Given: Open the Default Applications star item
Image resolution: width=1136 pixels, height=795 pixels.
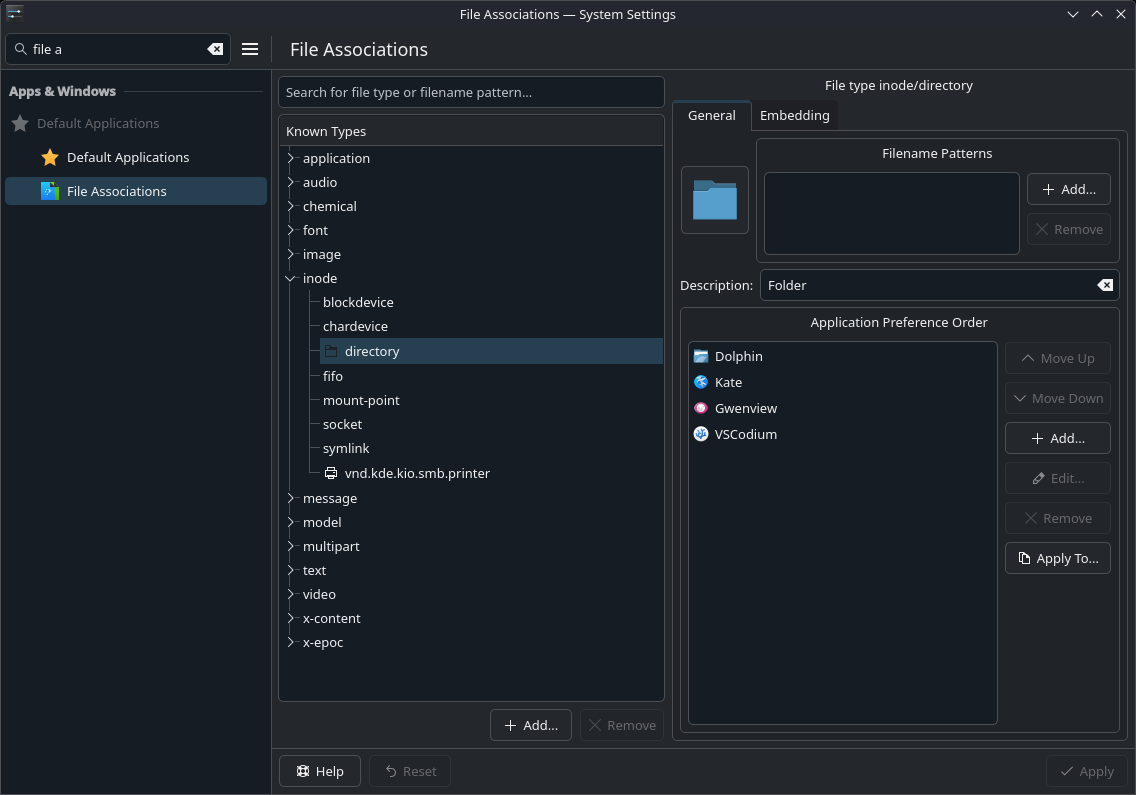Looking at the screenshot, I should click(127, 158).
